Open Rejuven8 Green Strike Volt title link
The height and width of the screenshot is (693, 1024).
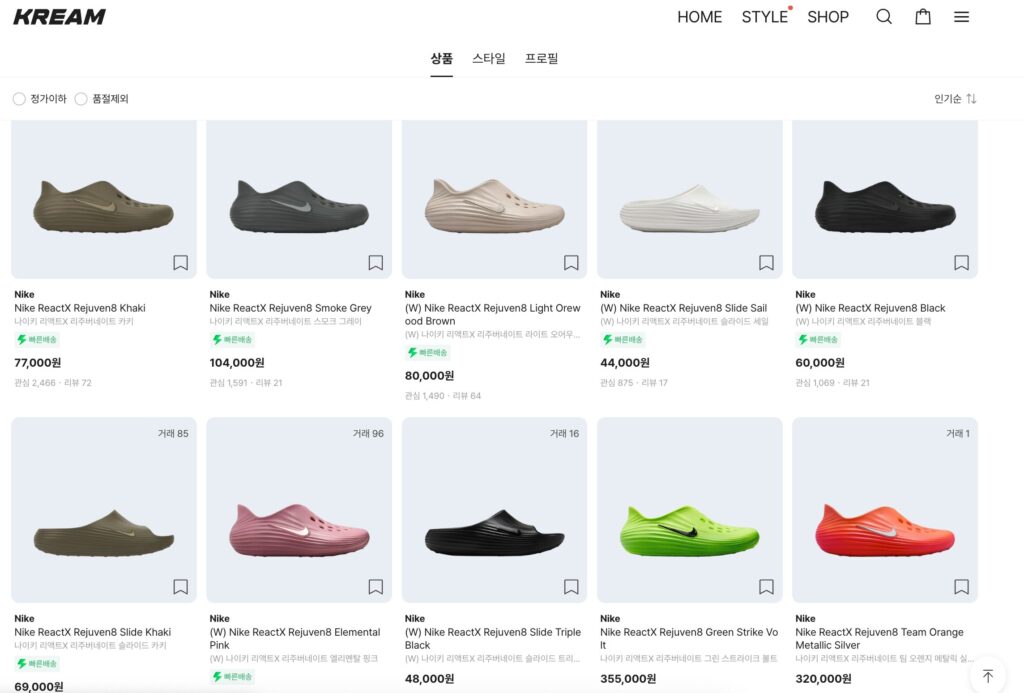689,639
